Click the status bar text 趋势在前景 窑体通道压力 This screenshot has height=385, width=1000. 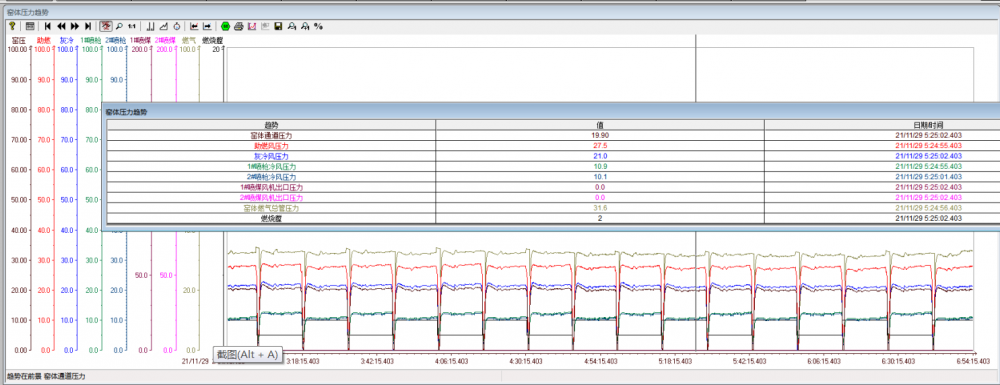tap(45, 377)
